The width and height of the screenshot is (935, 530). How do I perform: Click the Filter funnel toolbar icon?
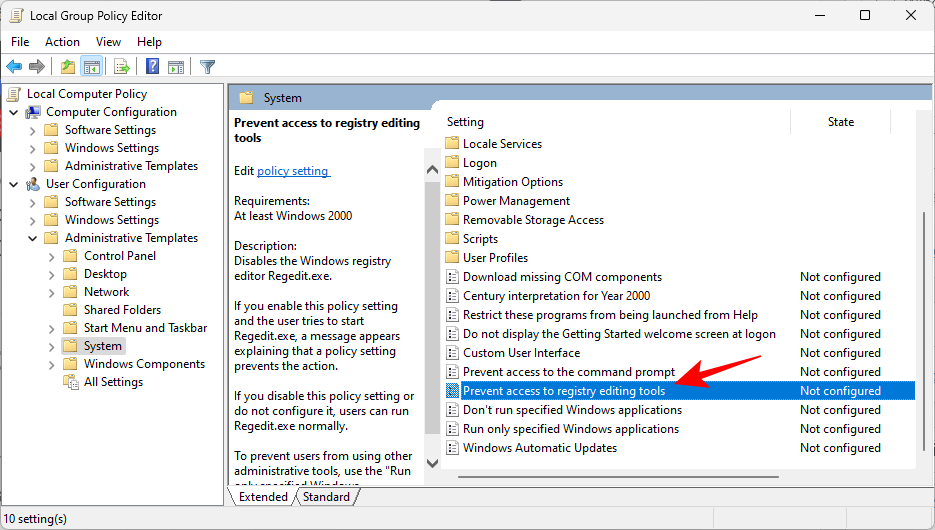[x=208, y=67]
